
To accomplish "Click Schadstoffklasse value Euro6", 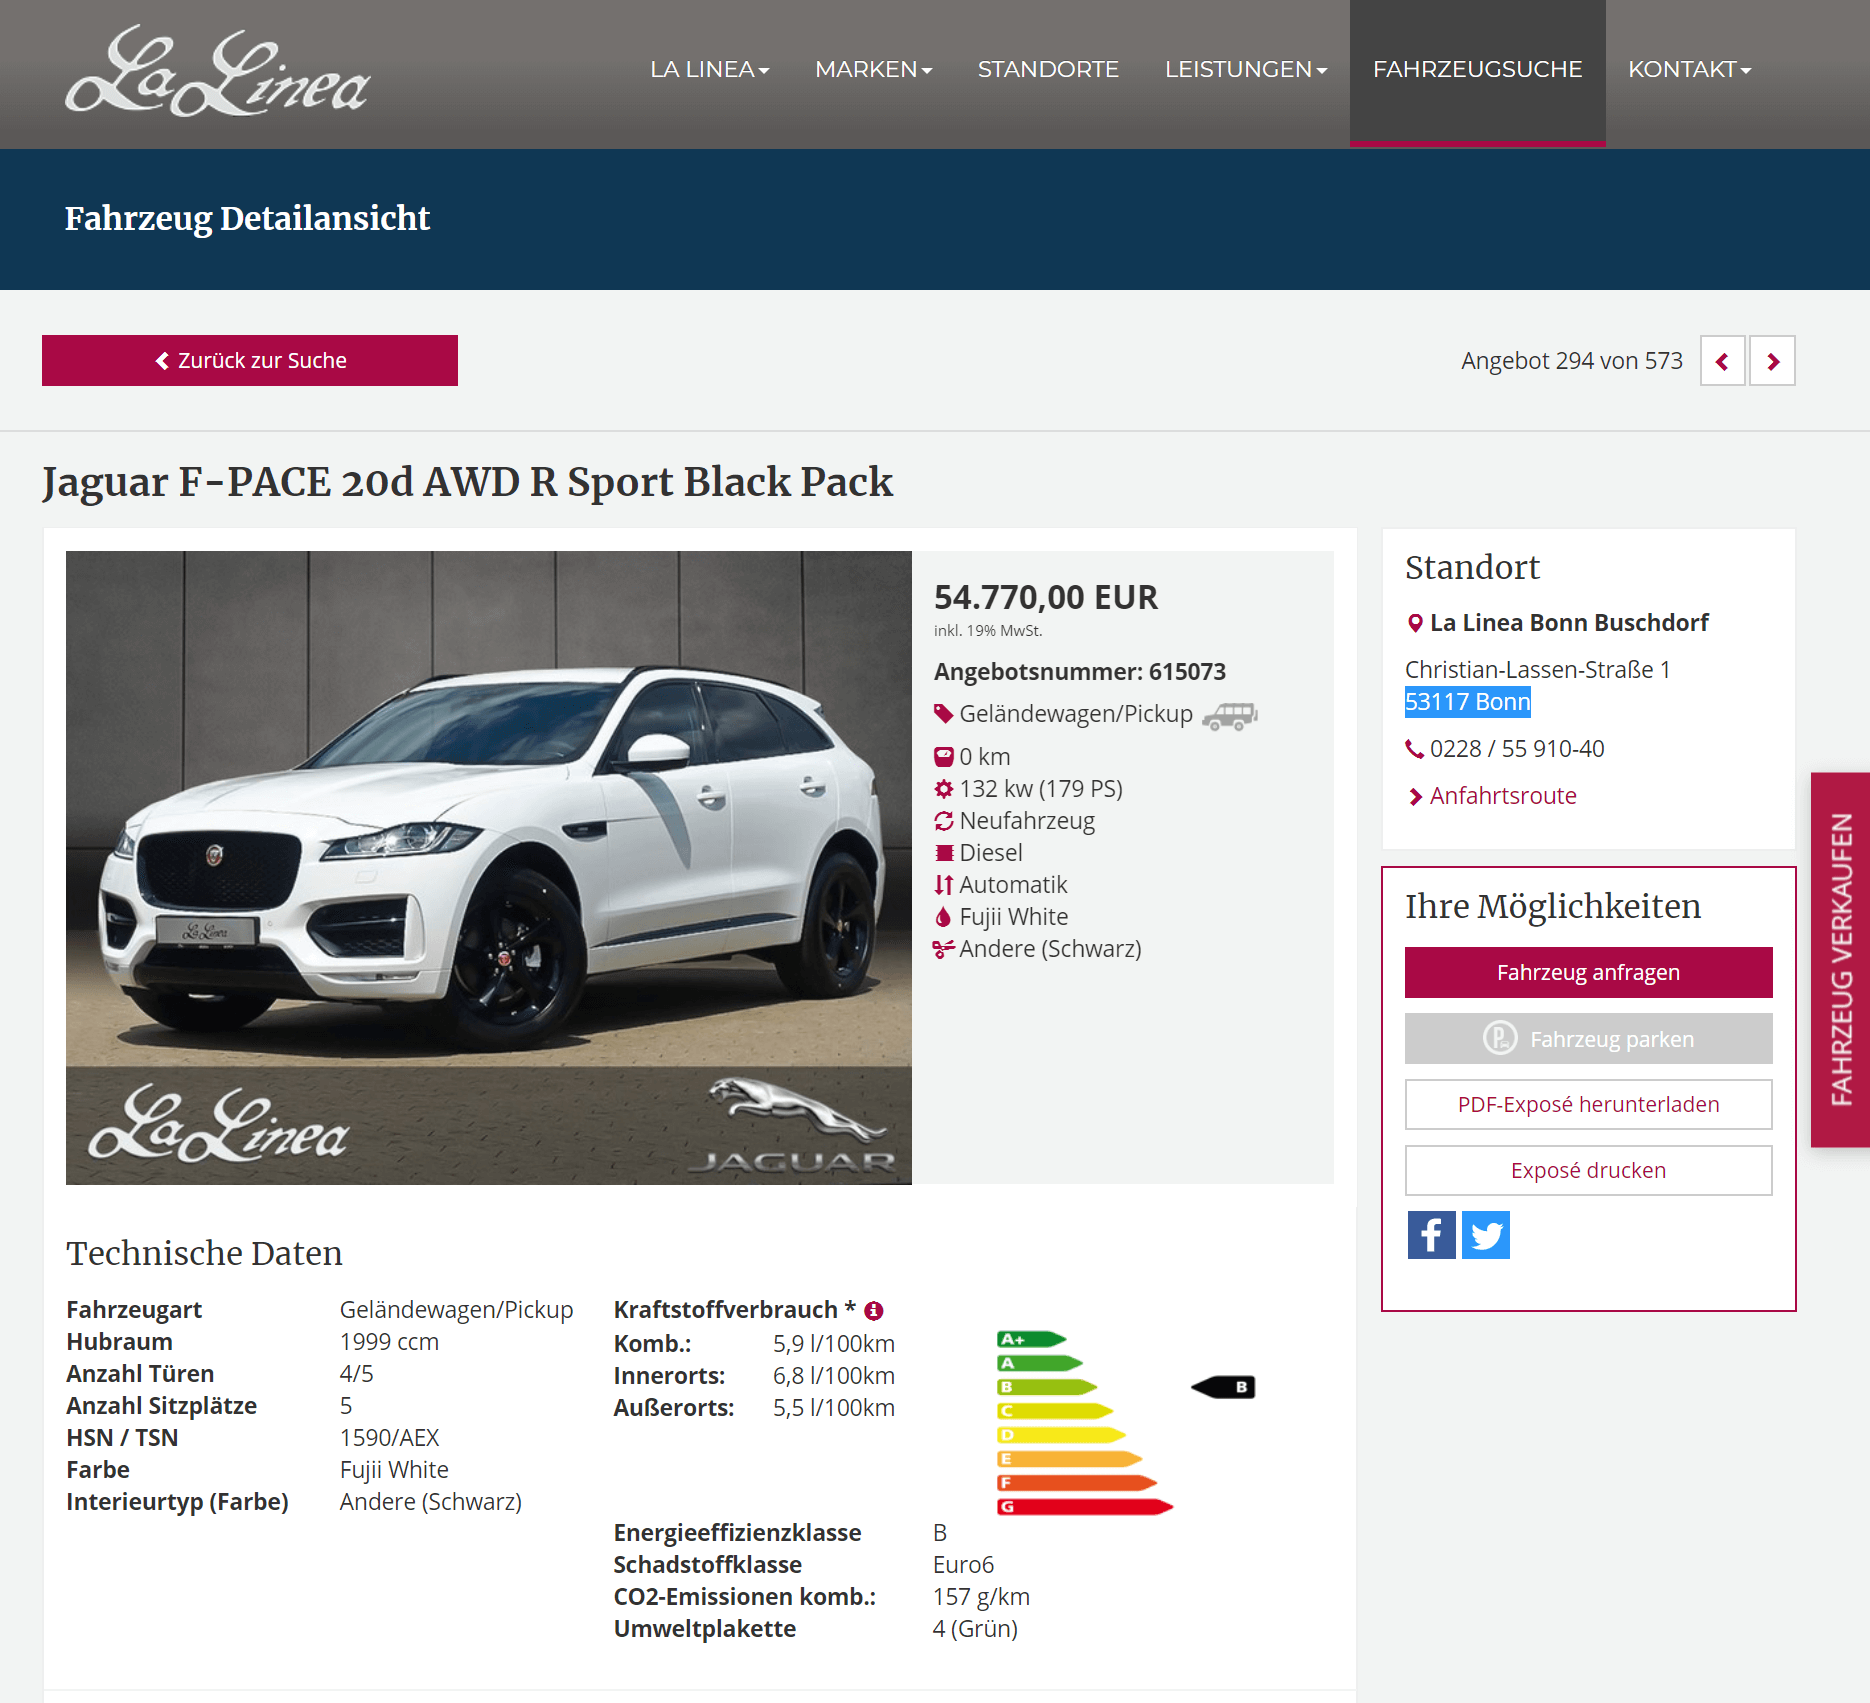I will [x=963, y=1565].
